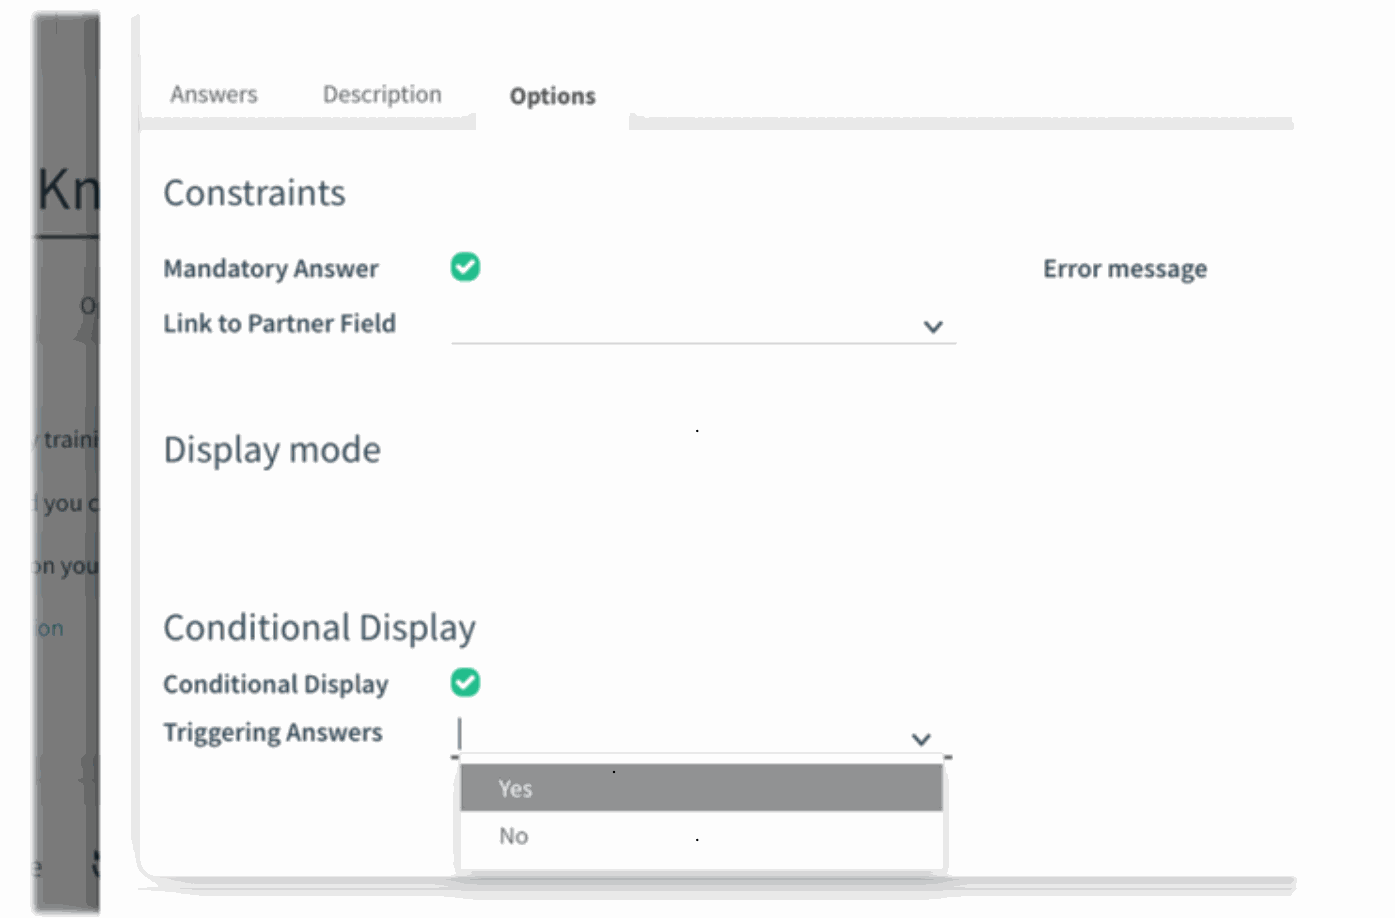Screen dimensions: 1395x918
Task: Click the large Conditional Display section heading
Action: [x=319, y=628]
